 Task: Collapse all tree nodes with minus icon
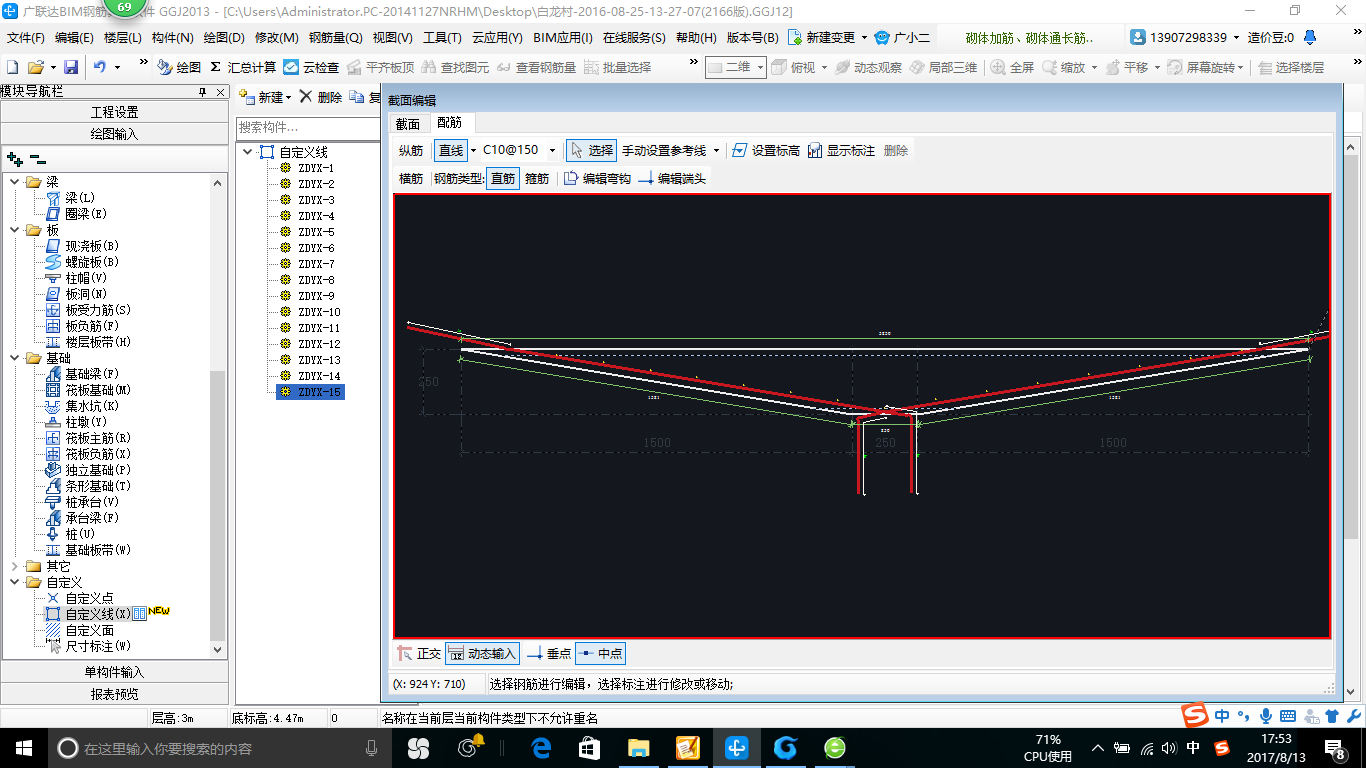(x=37, y=158)
